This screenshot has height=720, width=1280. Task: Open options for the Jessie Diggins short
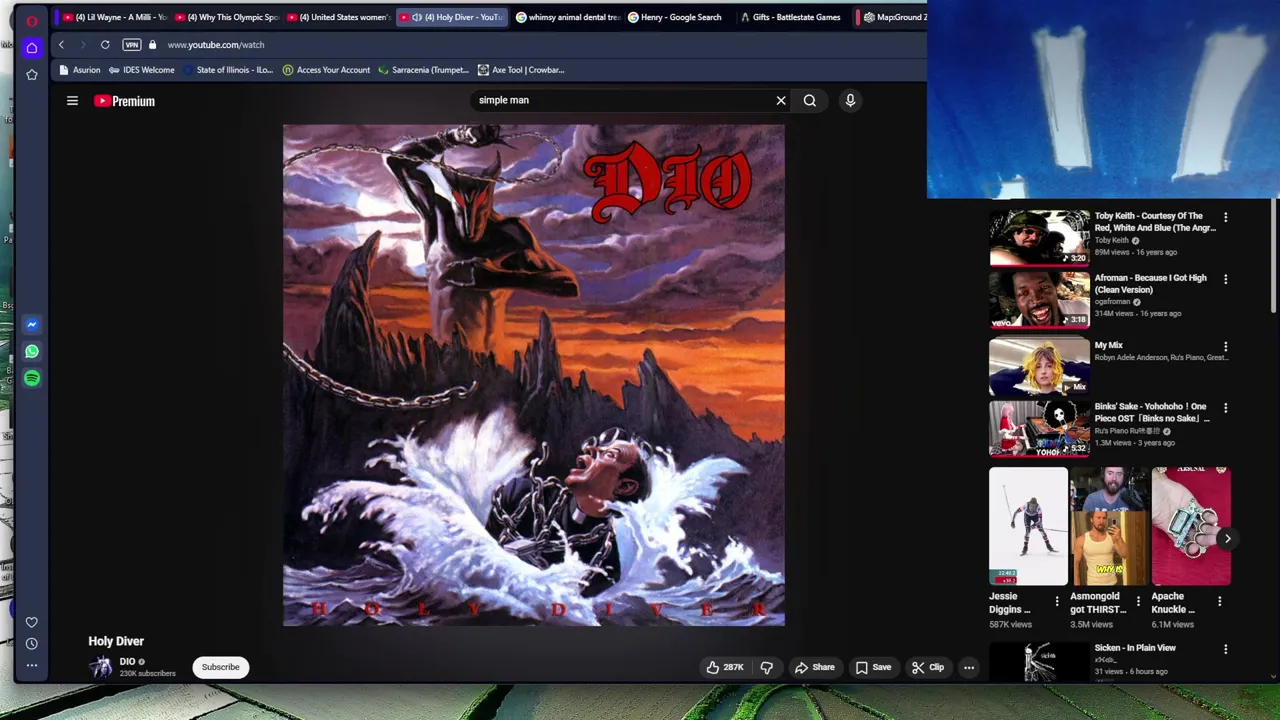click(1057, 601)
